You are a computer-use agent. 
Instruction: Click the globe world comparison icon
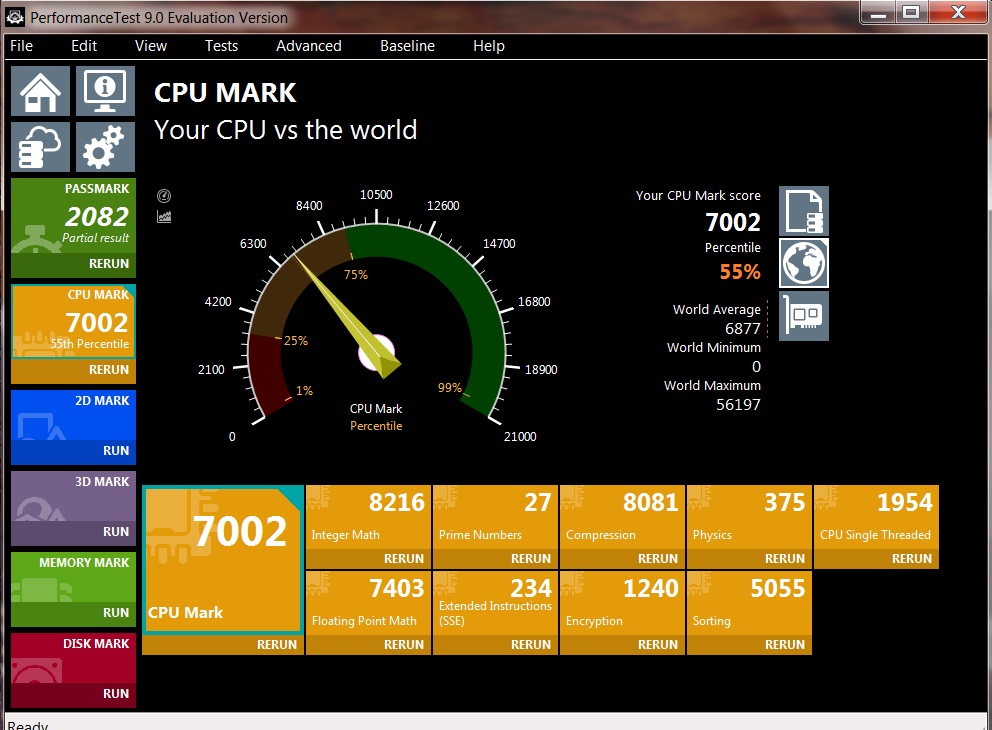point(803,263)
